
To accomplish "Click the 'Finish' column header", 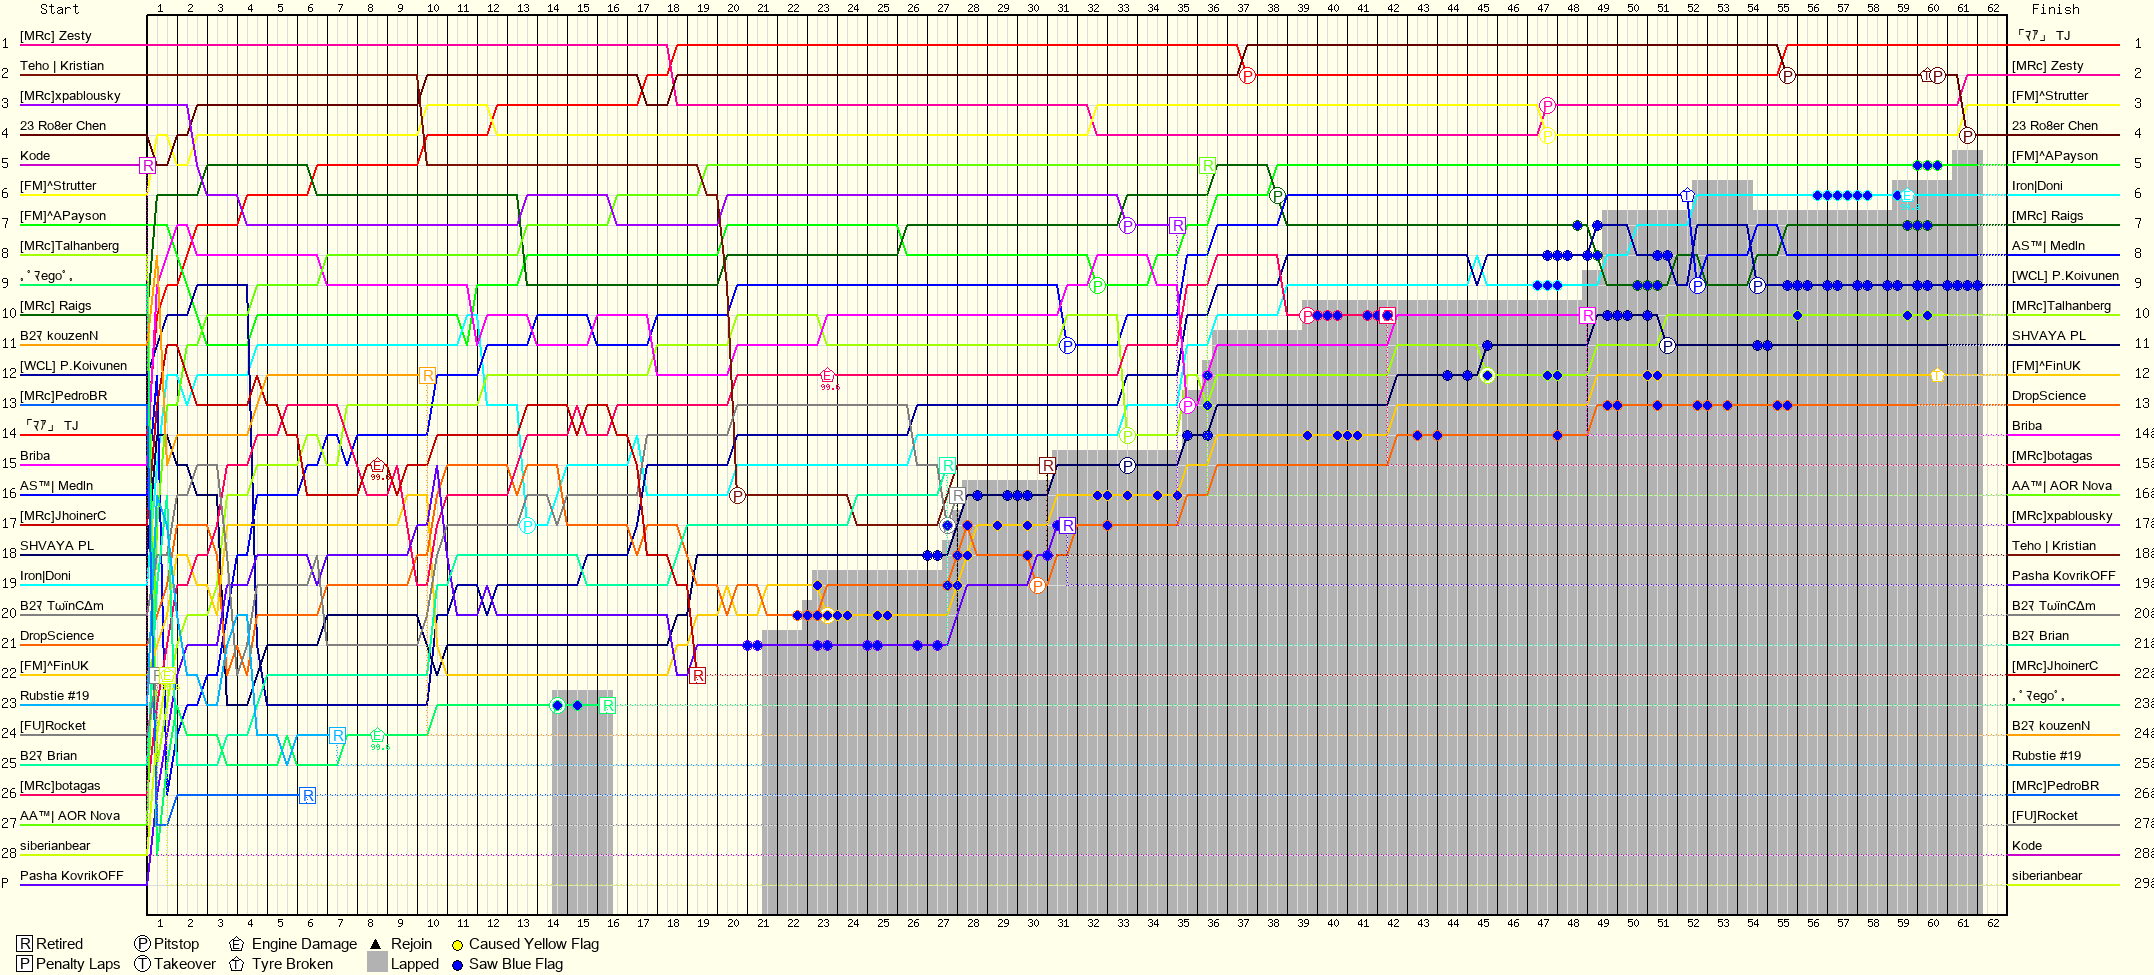I will pyautogui.click(x=2055, y=9).
